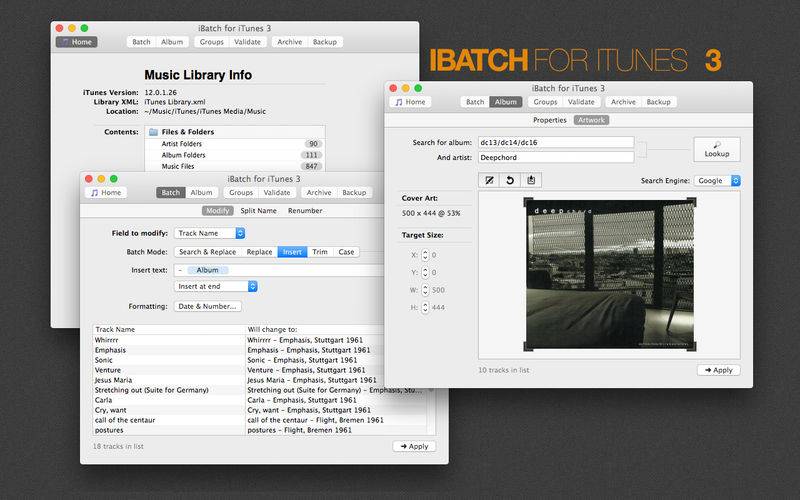Open Validate tab in the Music Library Info window
Screen dimensions: 800x500
click(247, 42)
